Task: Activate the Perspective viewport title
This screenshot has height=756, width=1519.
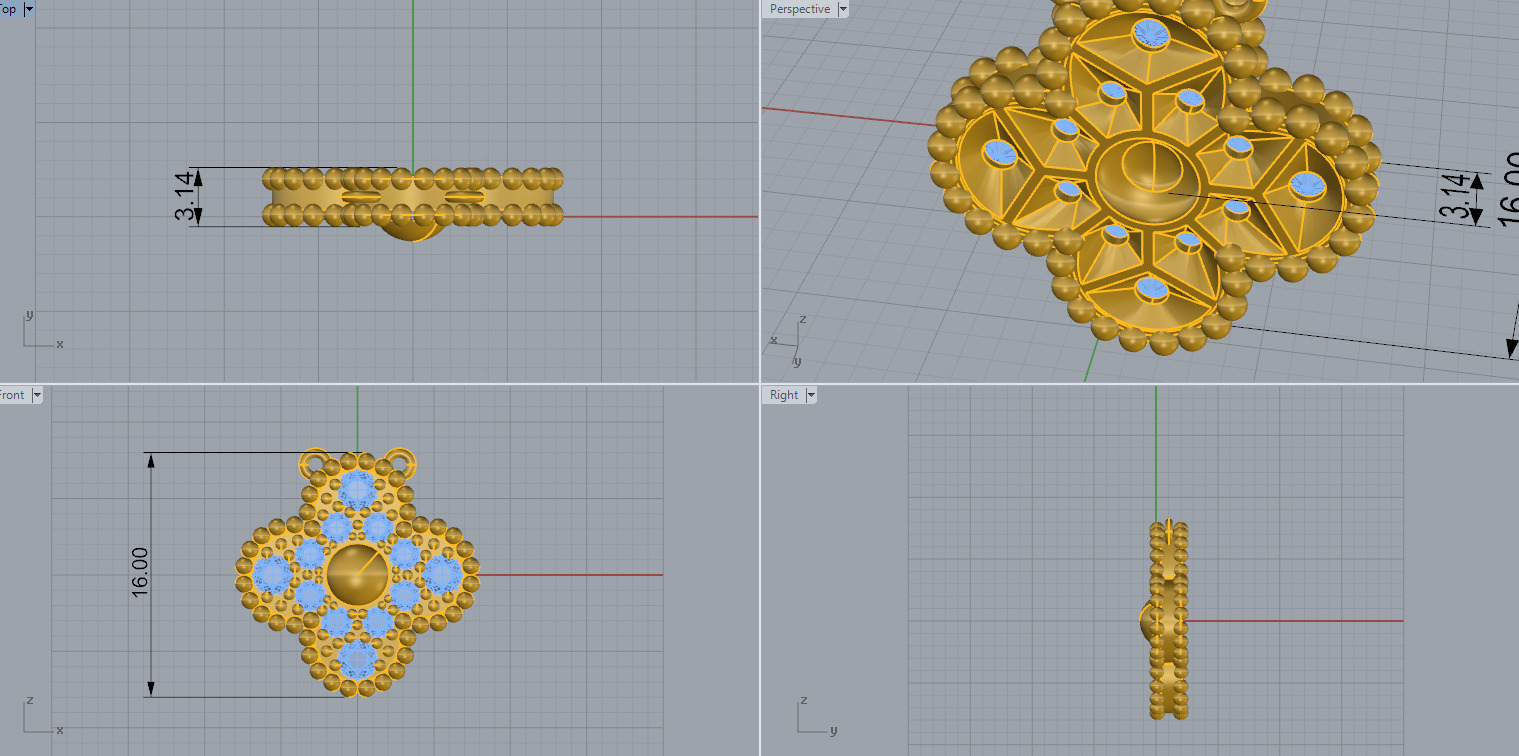Action: [x=800, y=9]
